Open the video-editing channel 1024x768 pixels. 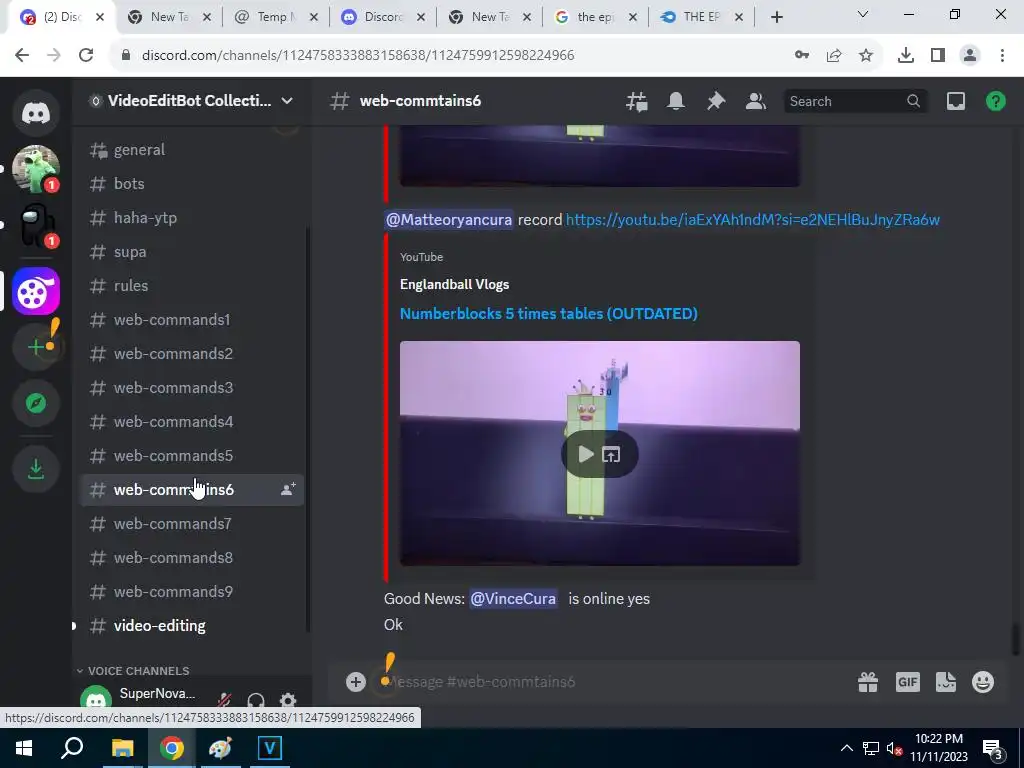[192, 625]
